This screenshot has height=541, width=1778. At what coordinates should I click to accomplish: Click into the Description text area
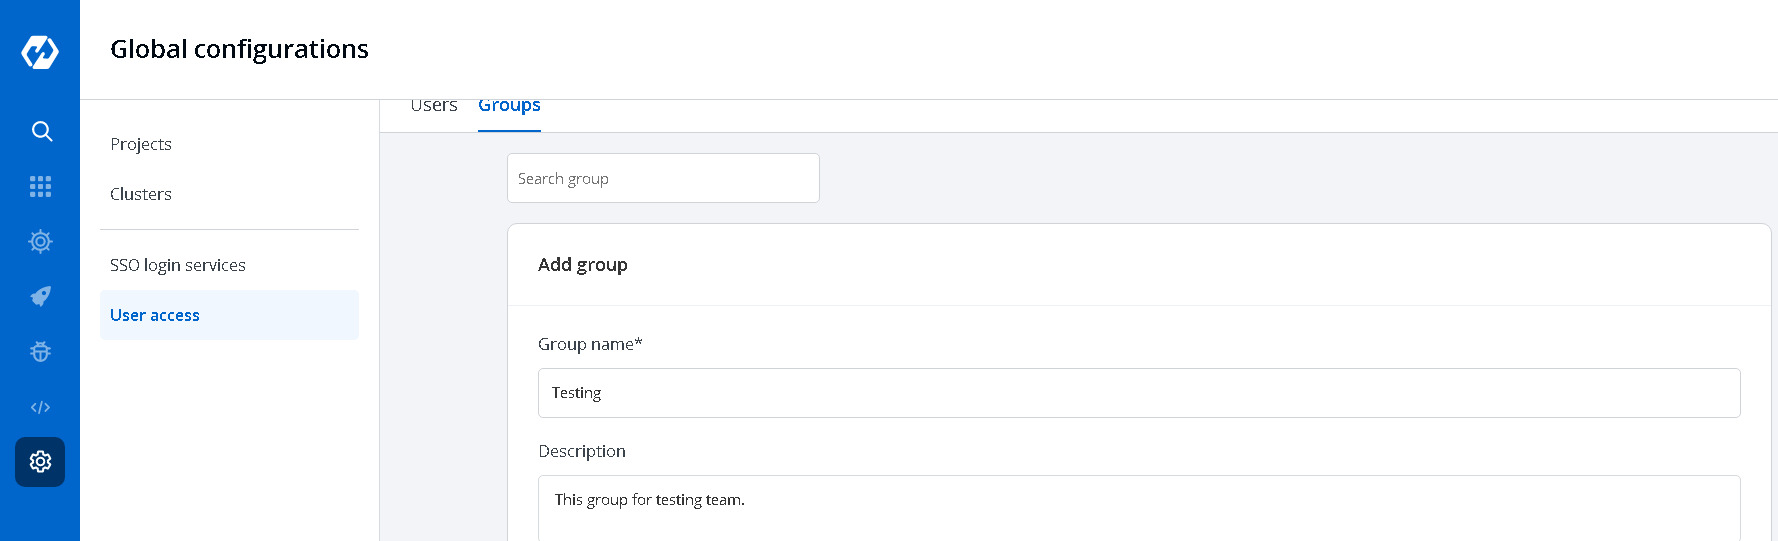click(1139, 508)
